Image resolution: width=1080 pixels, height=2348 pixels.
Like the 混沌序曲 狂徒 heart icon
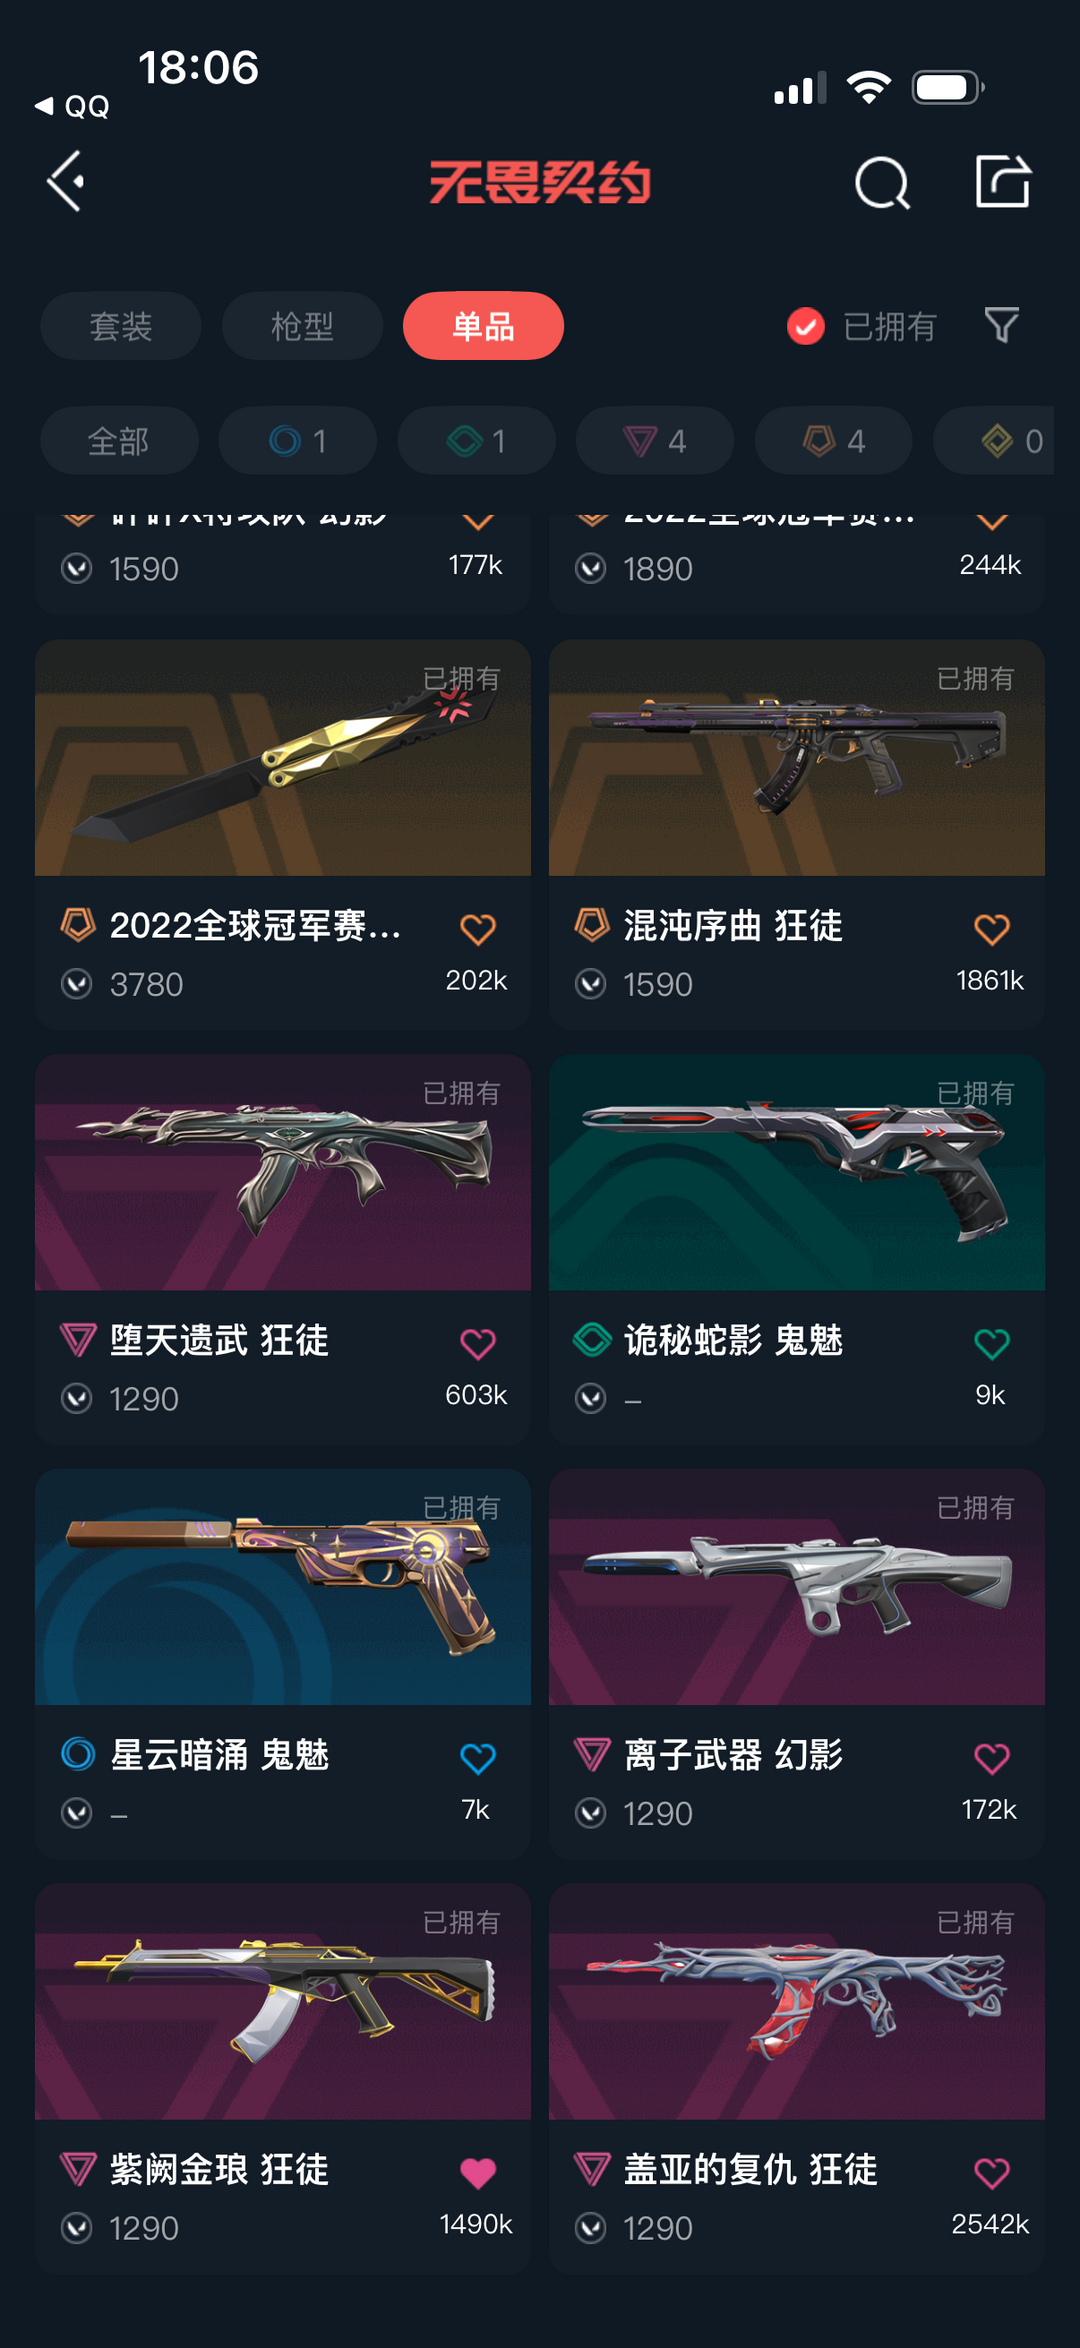pyautogui.click(x=992, y=929)
